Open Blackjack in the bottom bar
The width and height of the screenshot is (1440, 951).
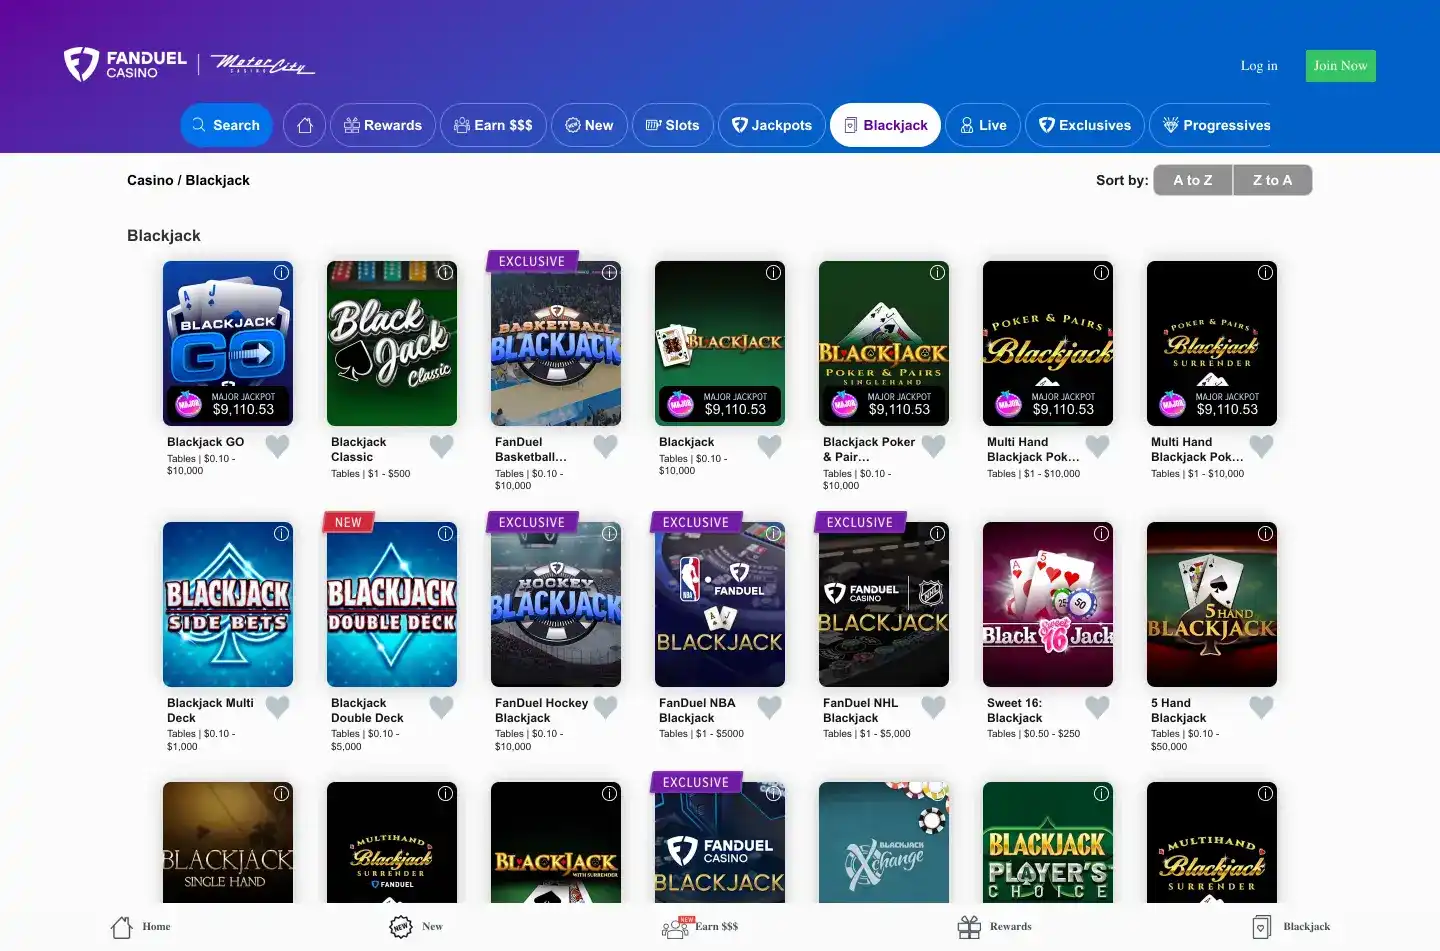(1291, 927)
